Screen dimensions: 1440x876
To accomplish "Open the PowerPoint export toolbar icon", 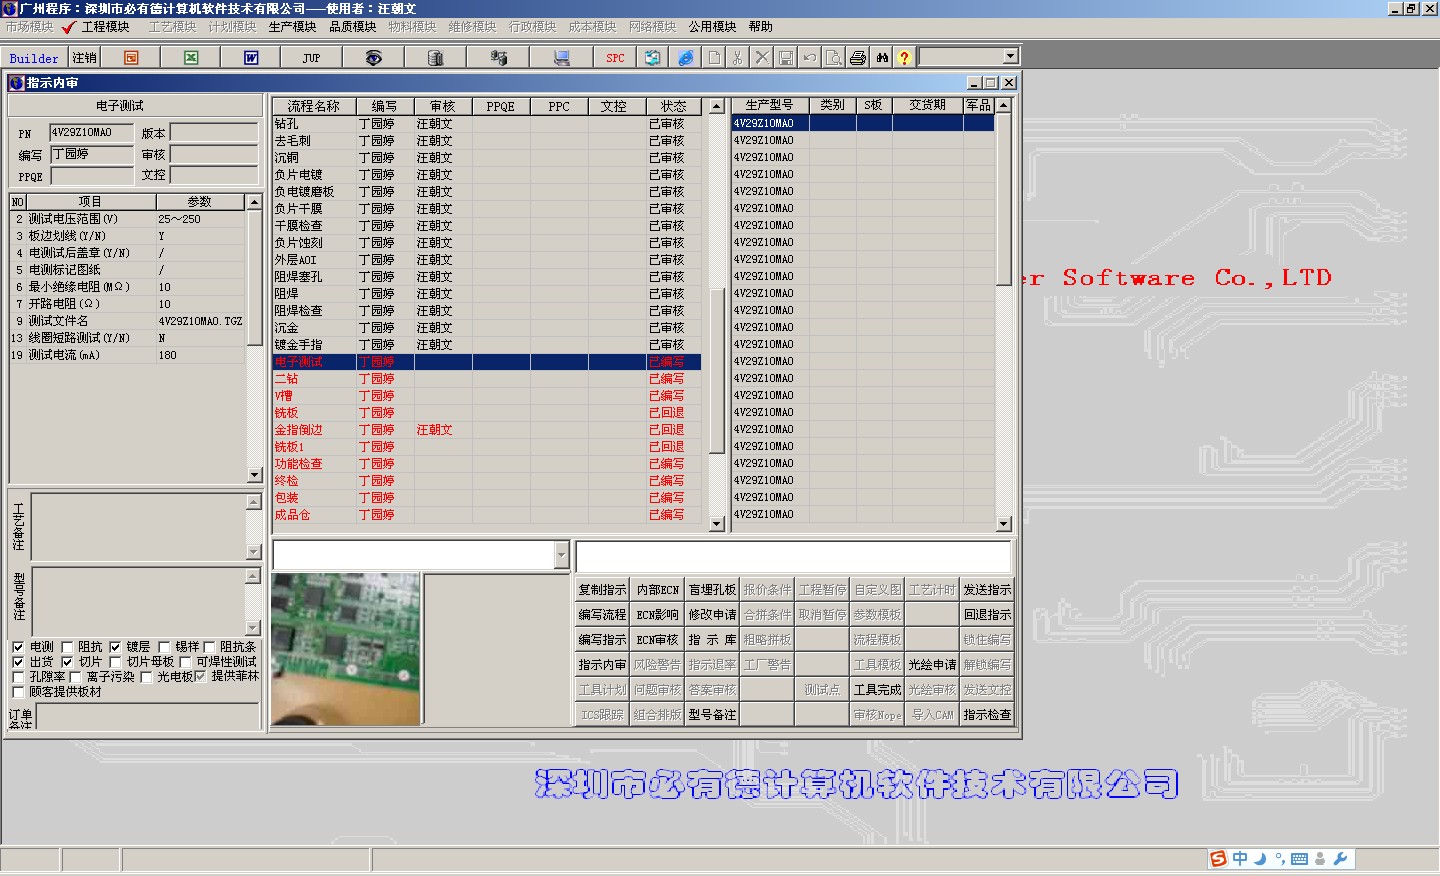I will pyautogui.click(x=131, y=58).
